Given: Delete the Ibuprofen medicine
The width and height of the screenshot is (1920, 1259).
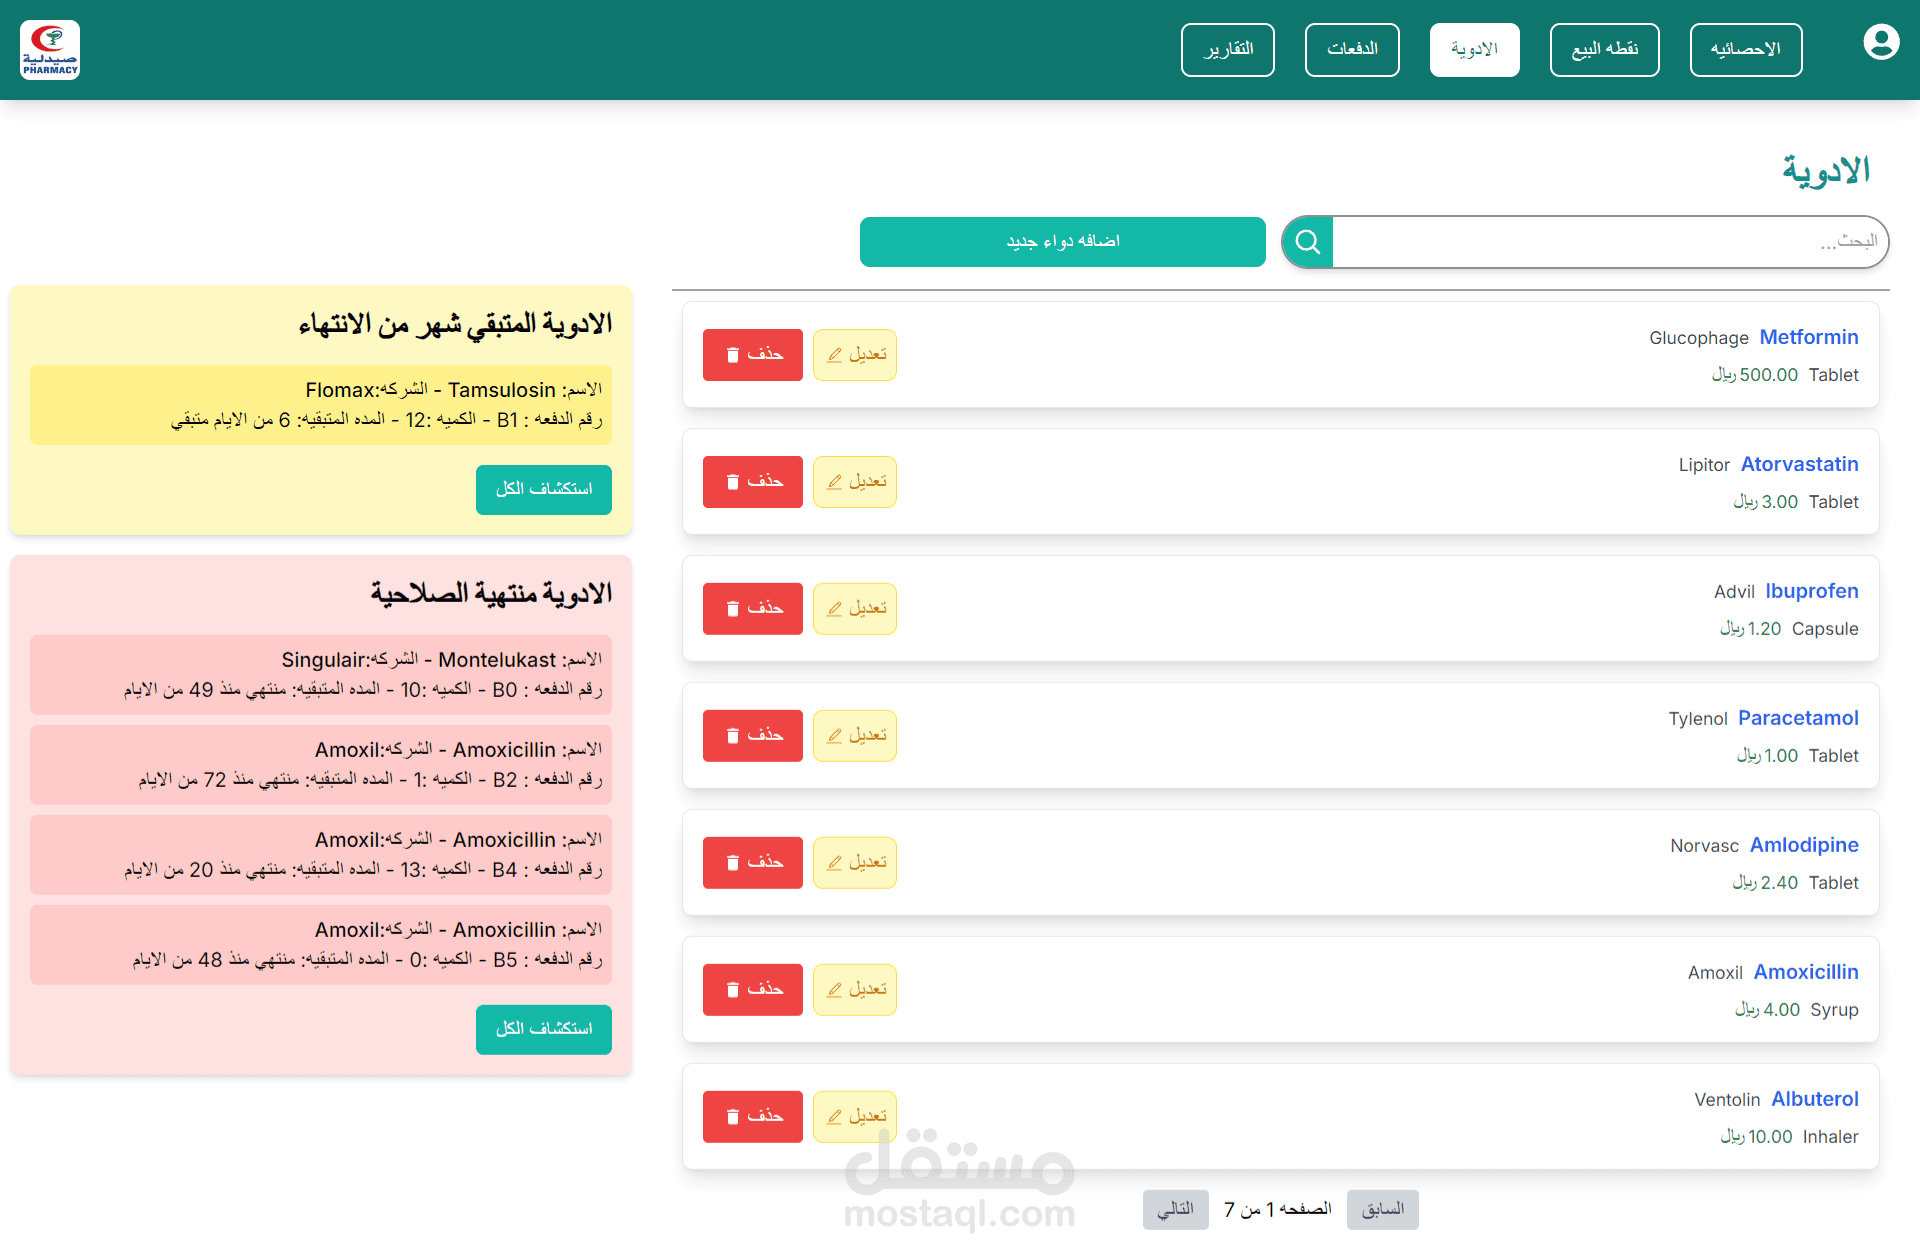Looking at the screenshot, I should [753, 609].
